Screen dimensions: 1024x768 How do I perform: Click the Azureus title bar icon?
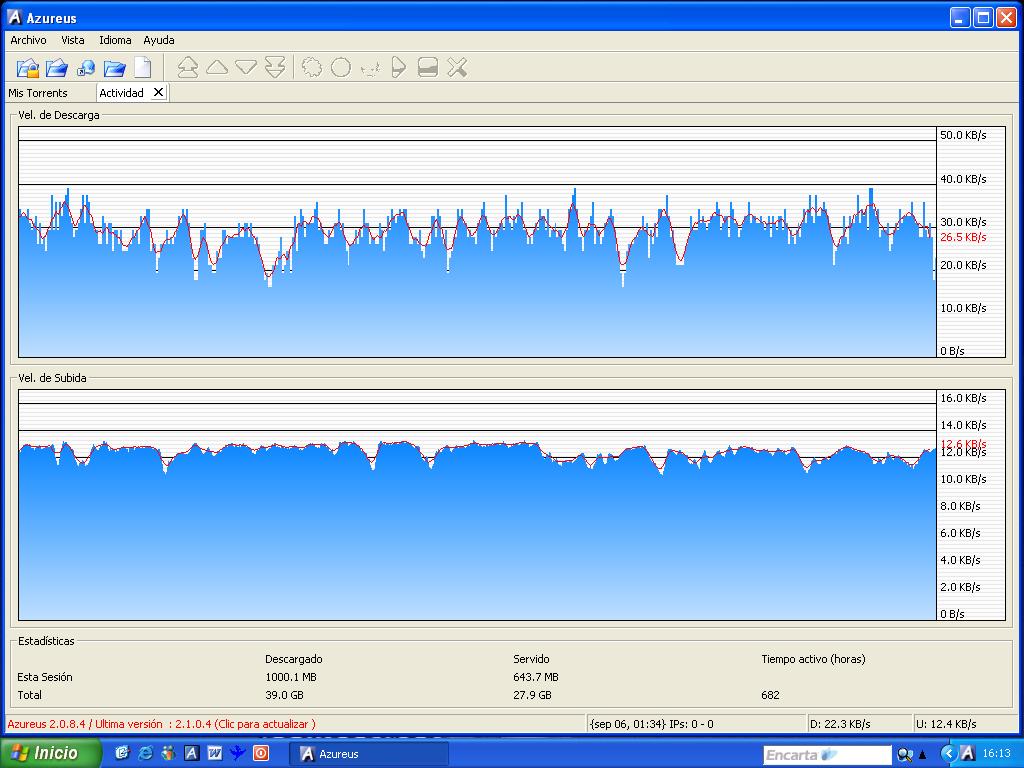click(x=14, y=18)
